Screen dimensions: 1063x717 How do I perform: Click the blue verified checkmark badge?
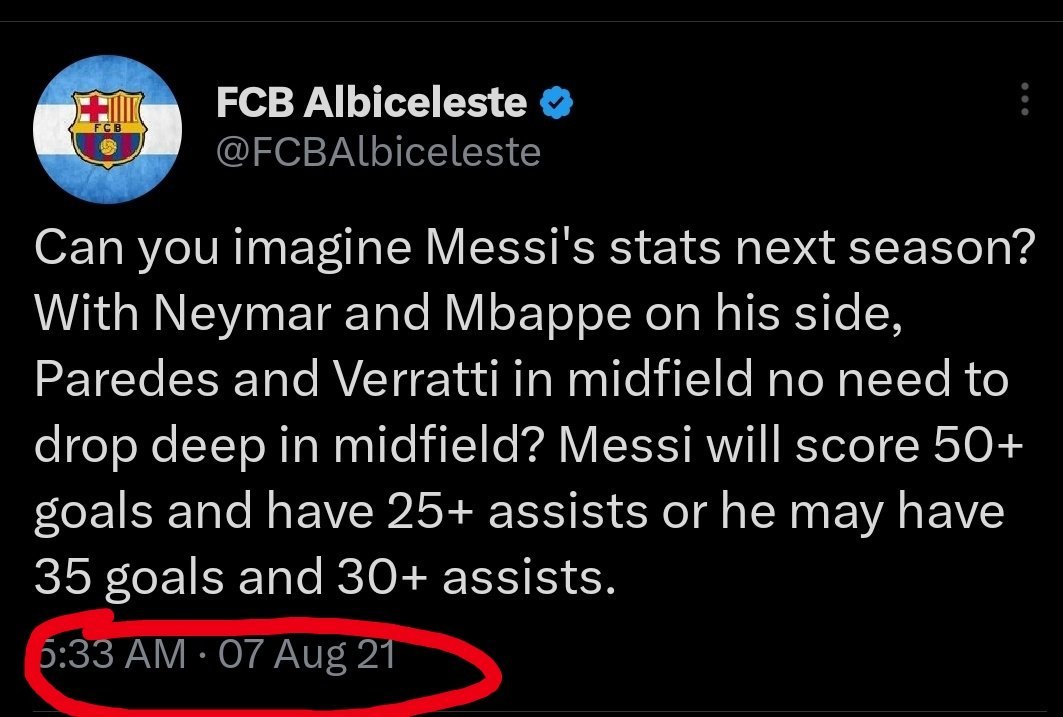557,102
